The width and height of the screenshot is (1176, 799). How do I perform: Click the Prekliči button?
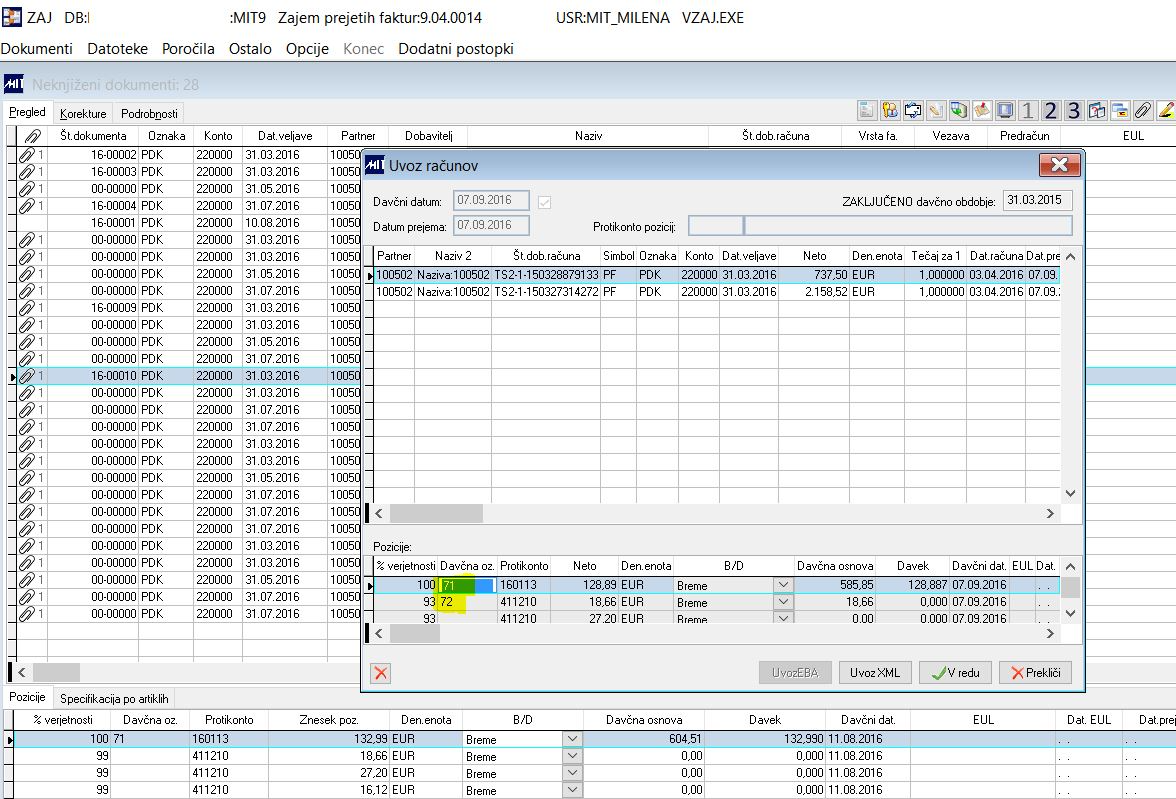(x=1035, y=673)
